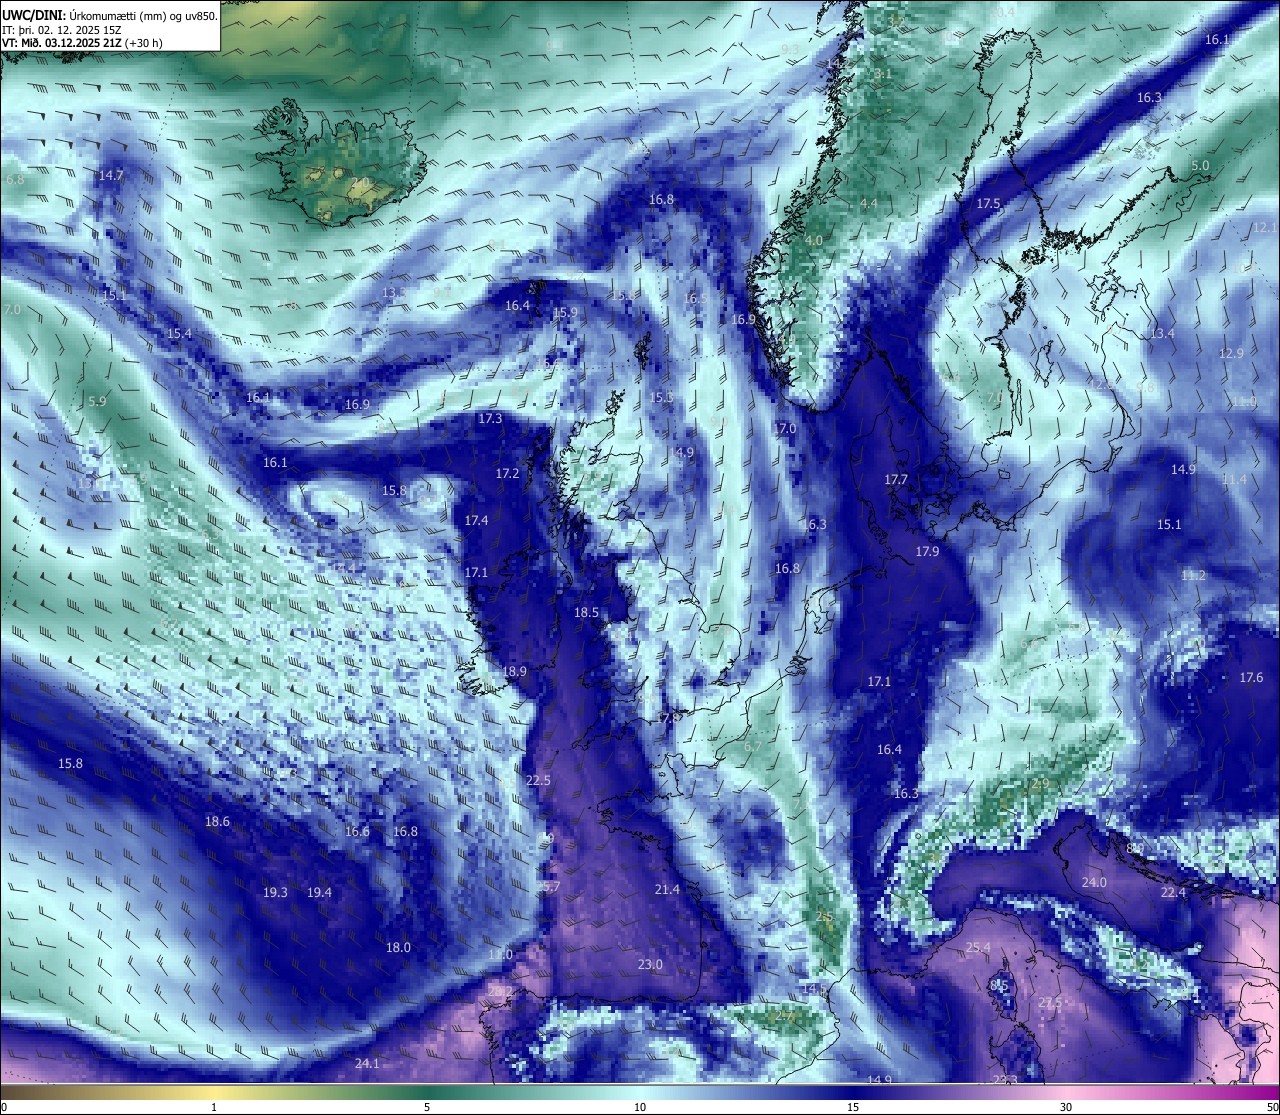Image resolution: width=1280 pixels, height=1115 pixels.
Task: Click the 17.7 value on the map
Action: point(896,479)
